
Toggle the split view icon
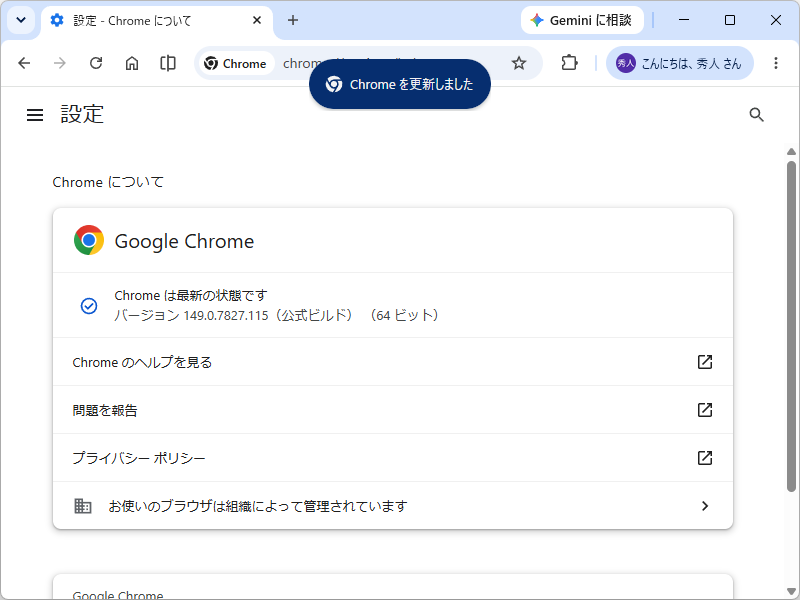168,63
